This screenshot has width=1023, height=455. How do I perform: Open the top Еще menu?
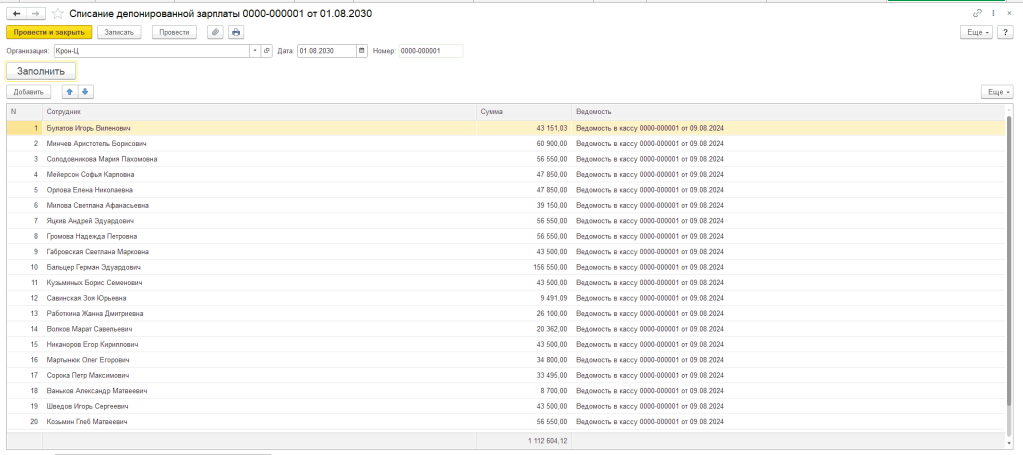pos(975,32)
